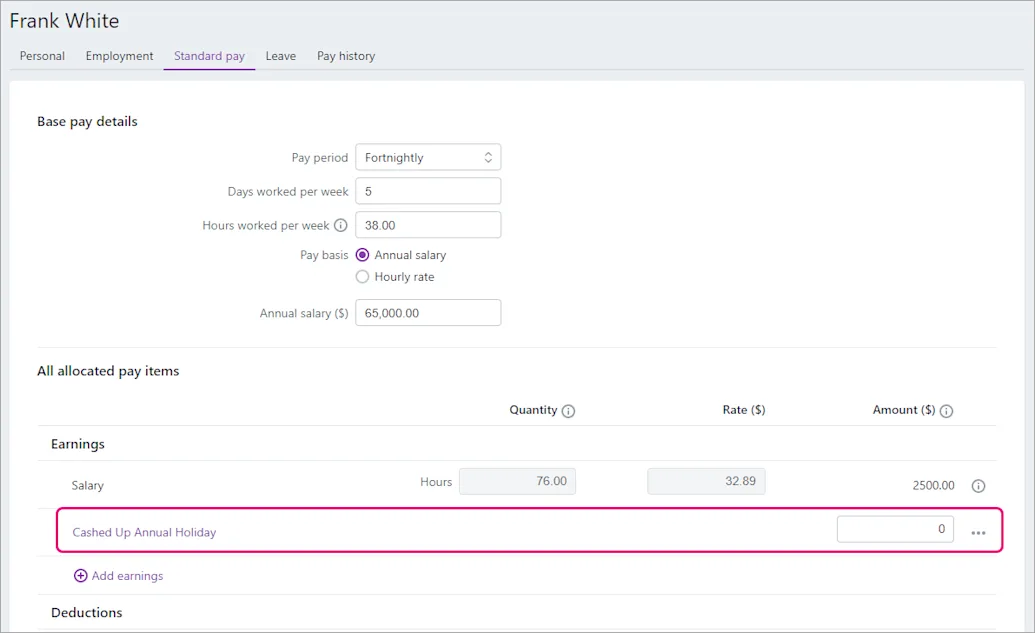Click the Cashed Up Annual Holiday link
The image size is (1035, 633).
click(x=144, y=532)
